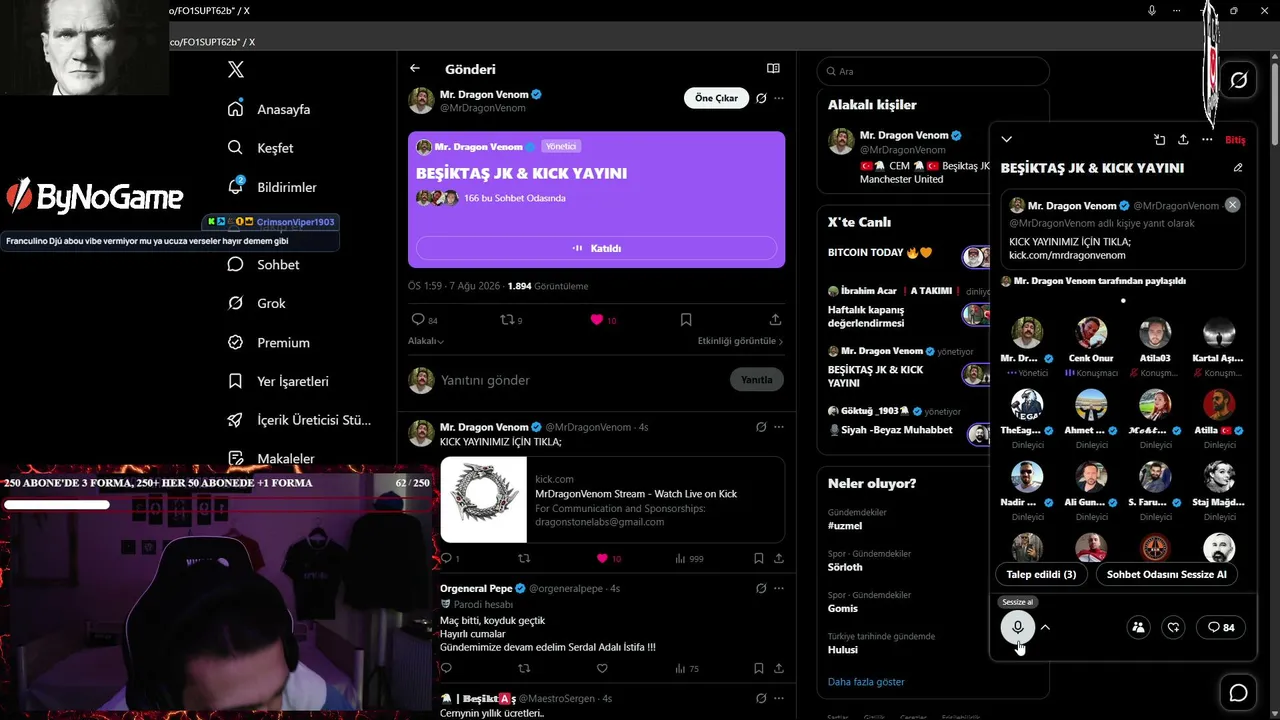
Task: Open the floating chat messages button
Action: coord(1238,692)
